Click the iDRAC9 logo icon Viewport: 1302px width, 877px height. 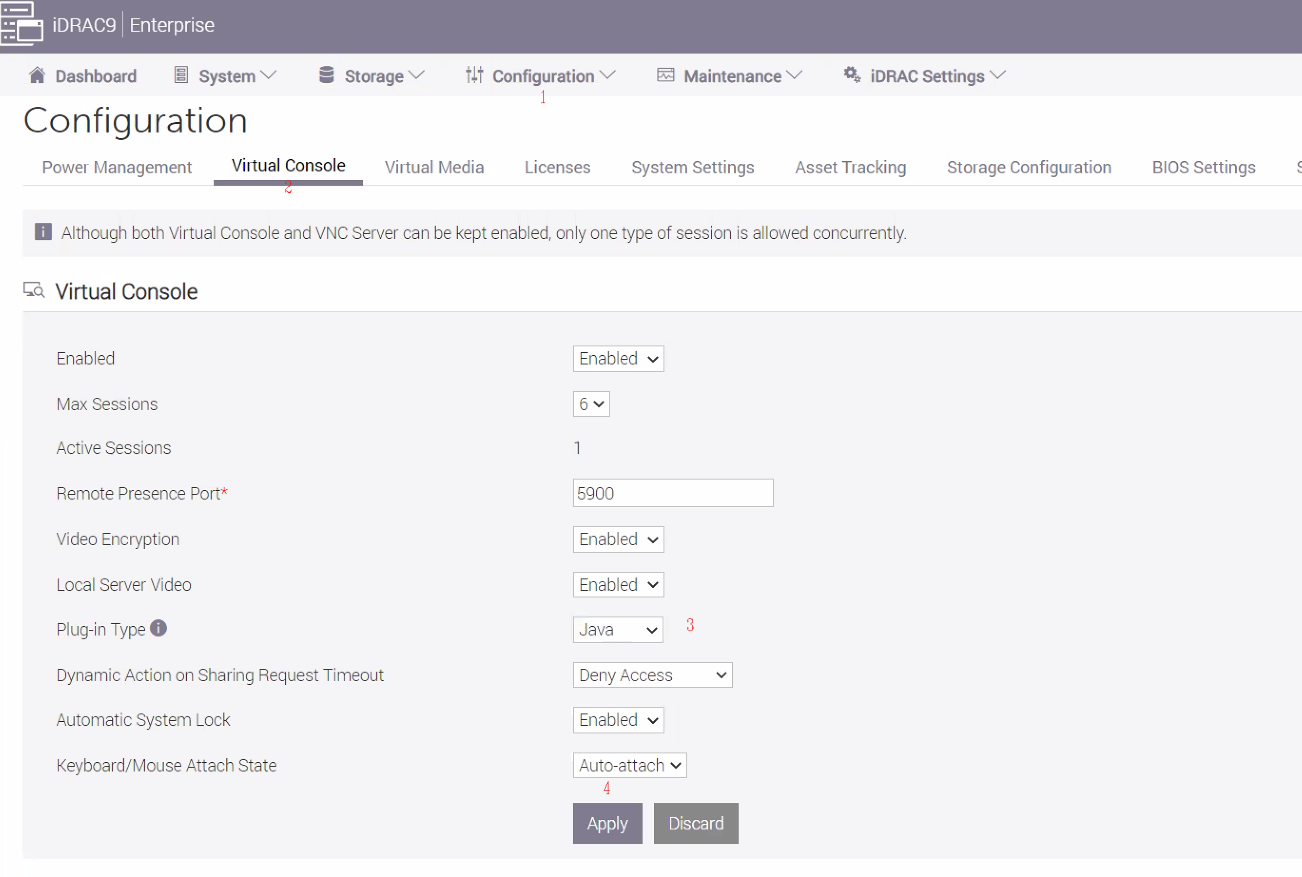(22, 24)
